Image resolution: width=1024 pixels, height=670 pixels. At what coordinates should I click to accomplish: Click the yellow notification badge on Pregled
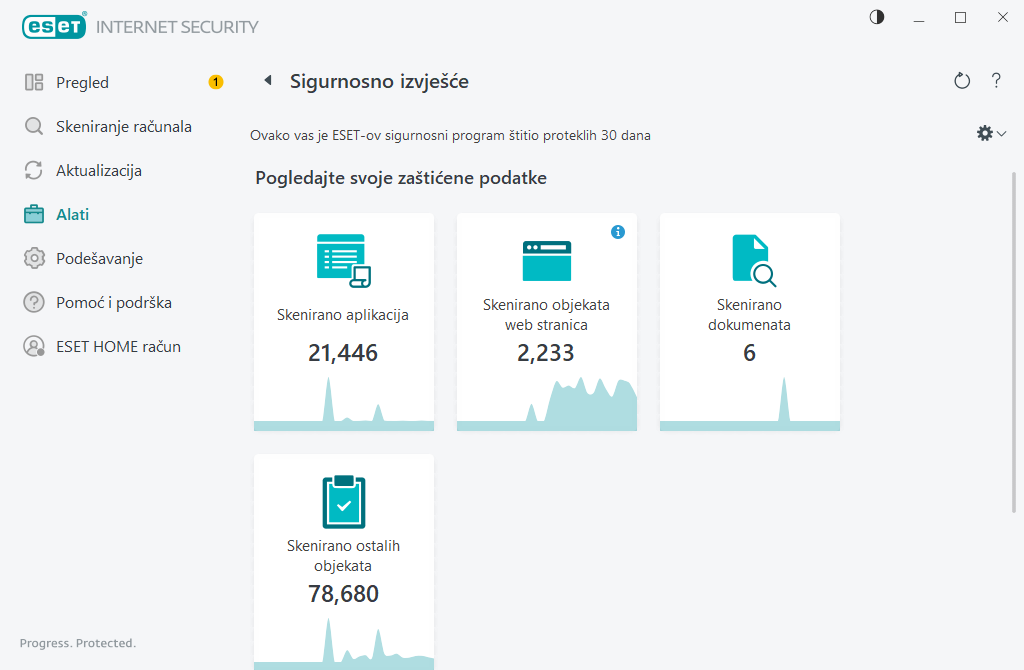click(x=216, y=82)
